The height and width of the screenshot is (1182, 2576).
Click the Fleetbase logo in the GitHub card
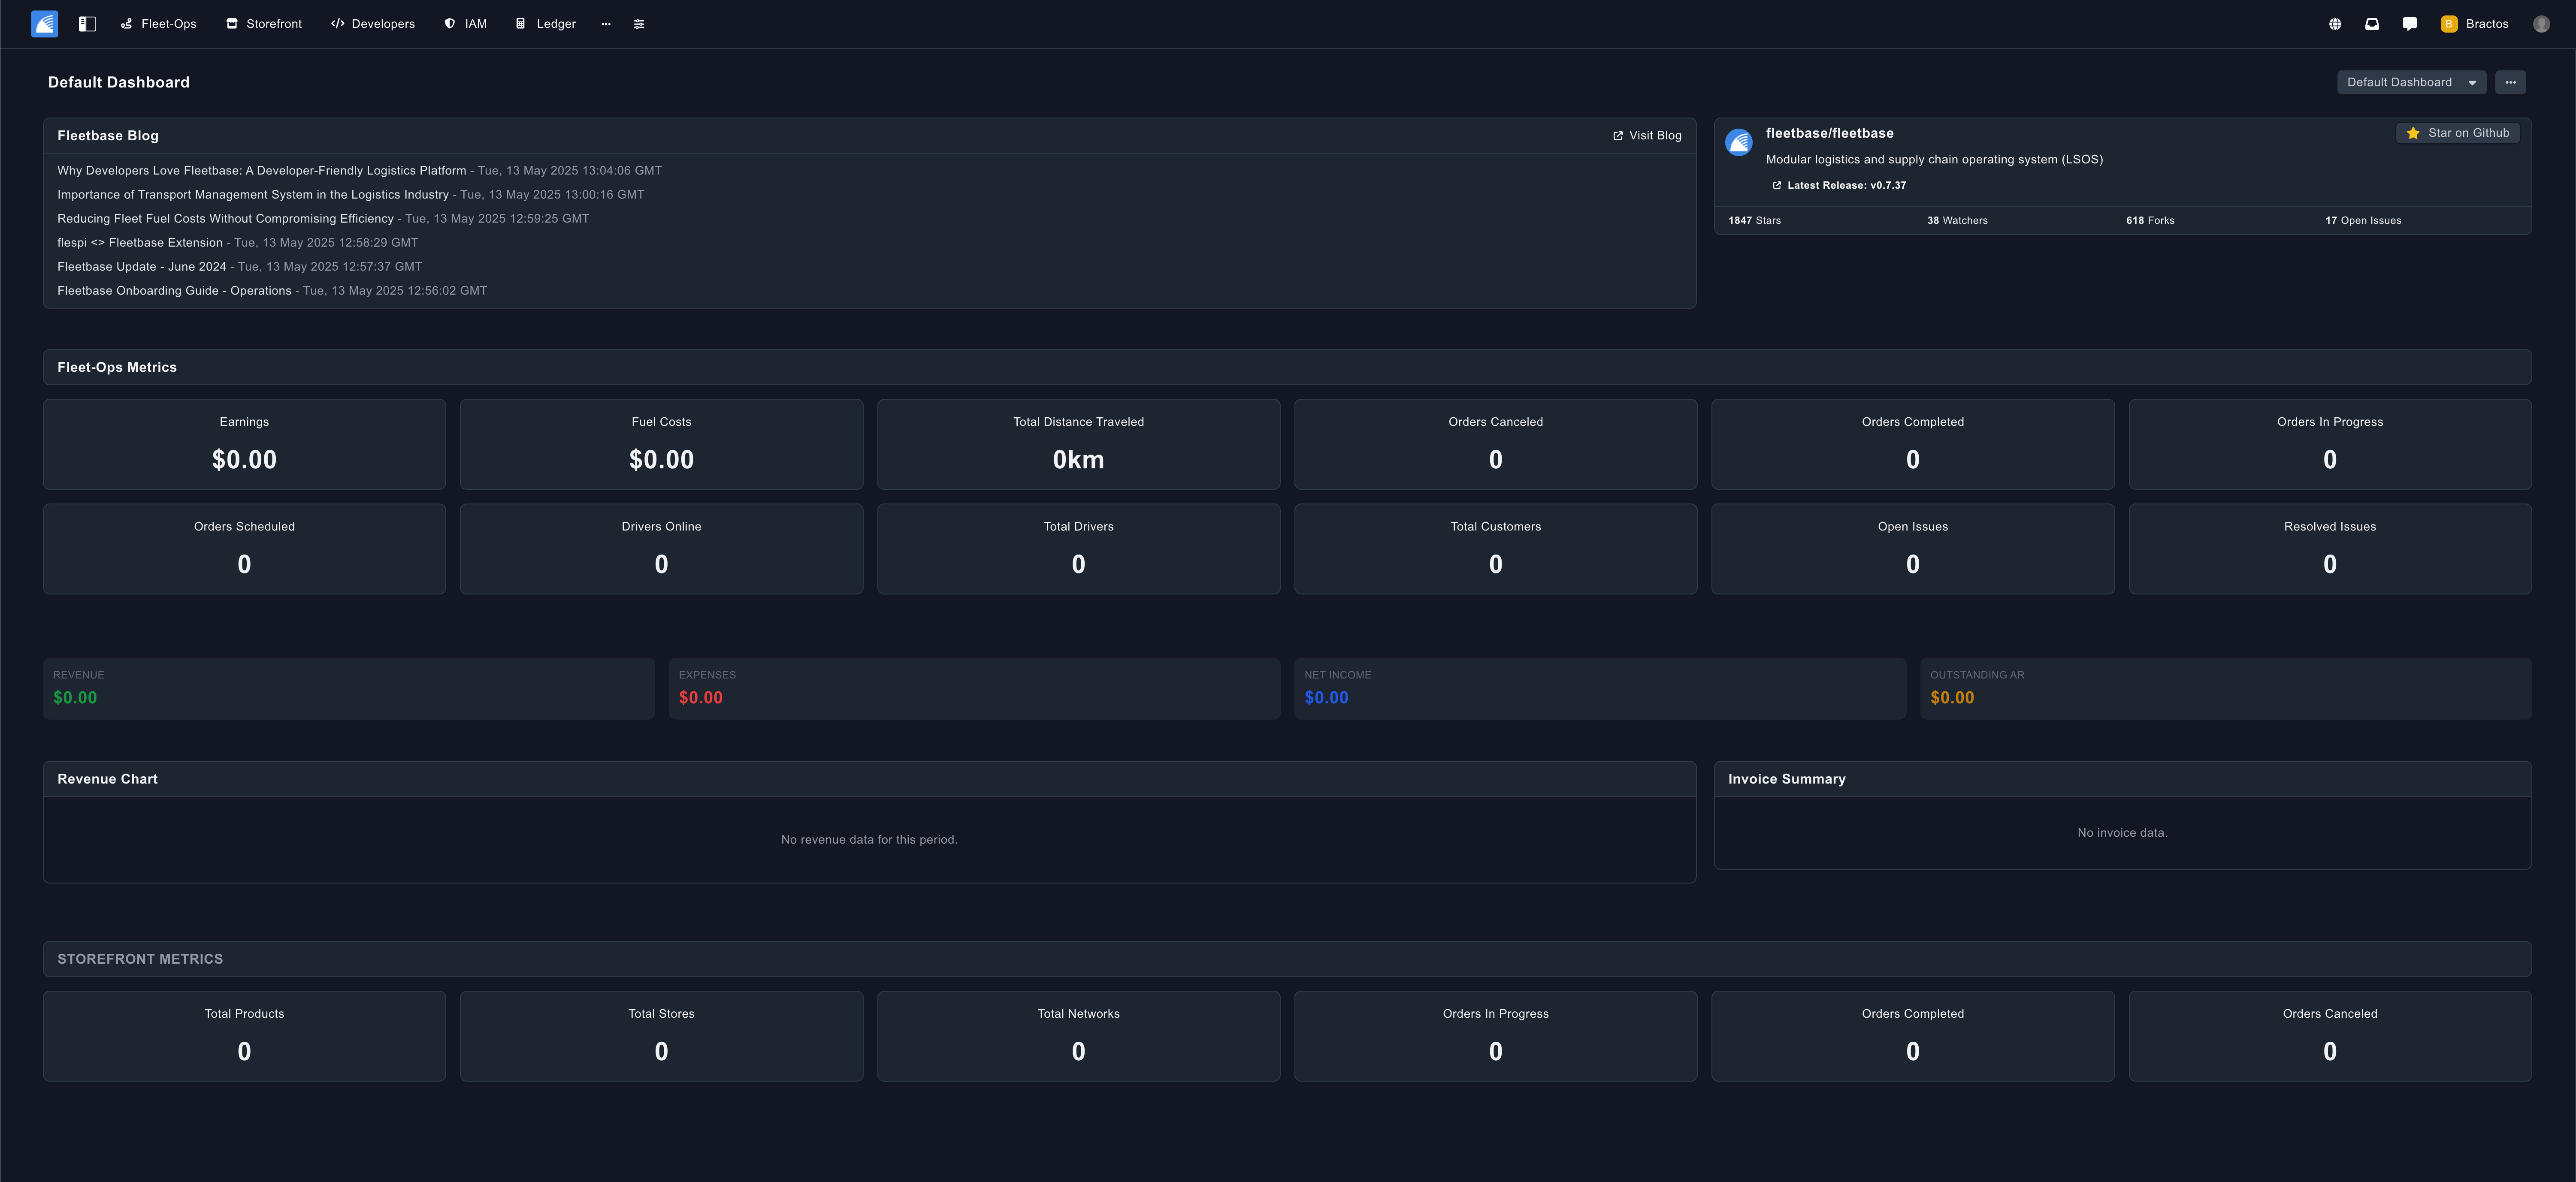[x=1739, y=142]
